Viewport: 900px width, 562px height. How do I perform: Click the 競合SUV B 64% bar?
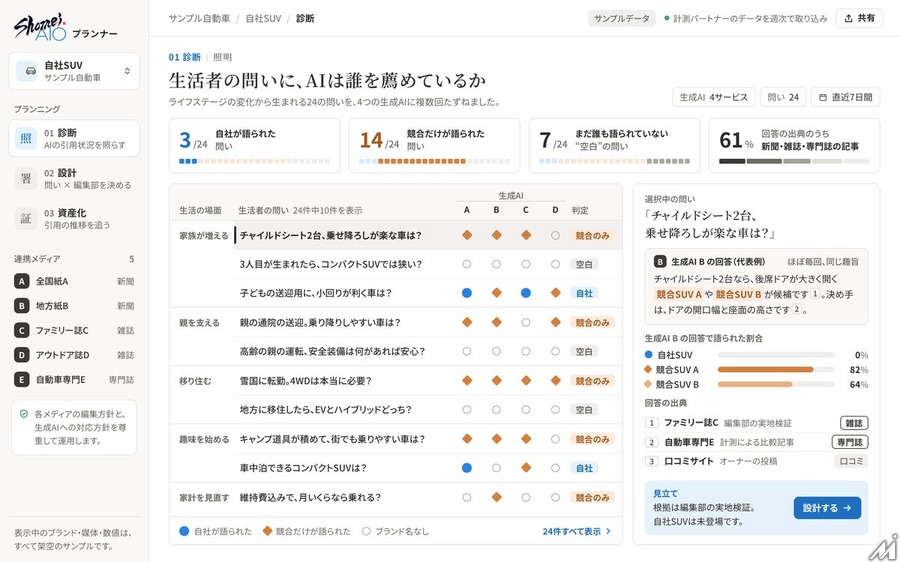(775, 384)
